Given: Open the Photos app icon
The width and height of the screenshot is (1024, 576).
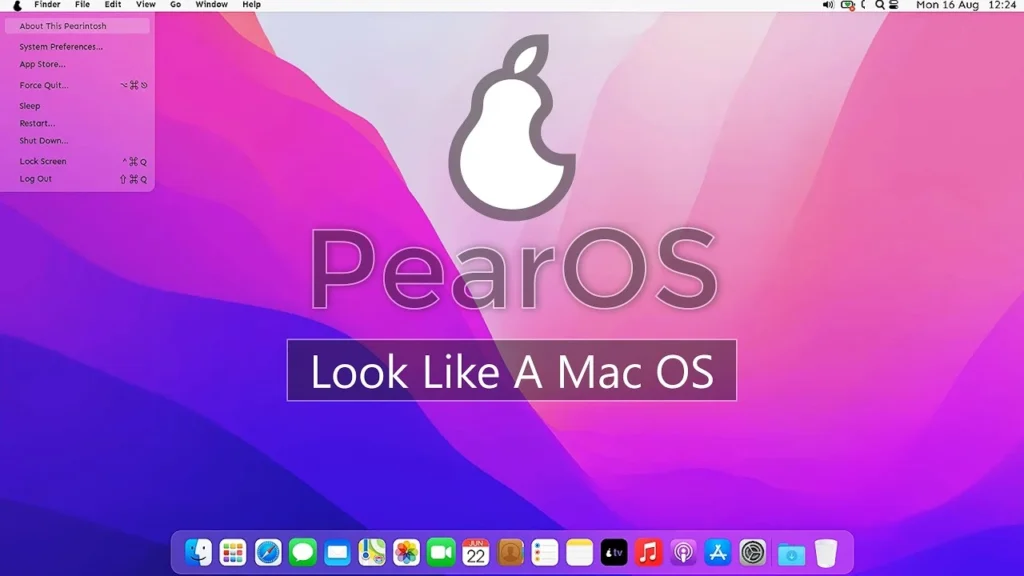Looking at the screenshot, I should point(406,552).
